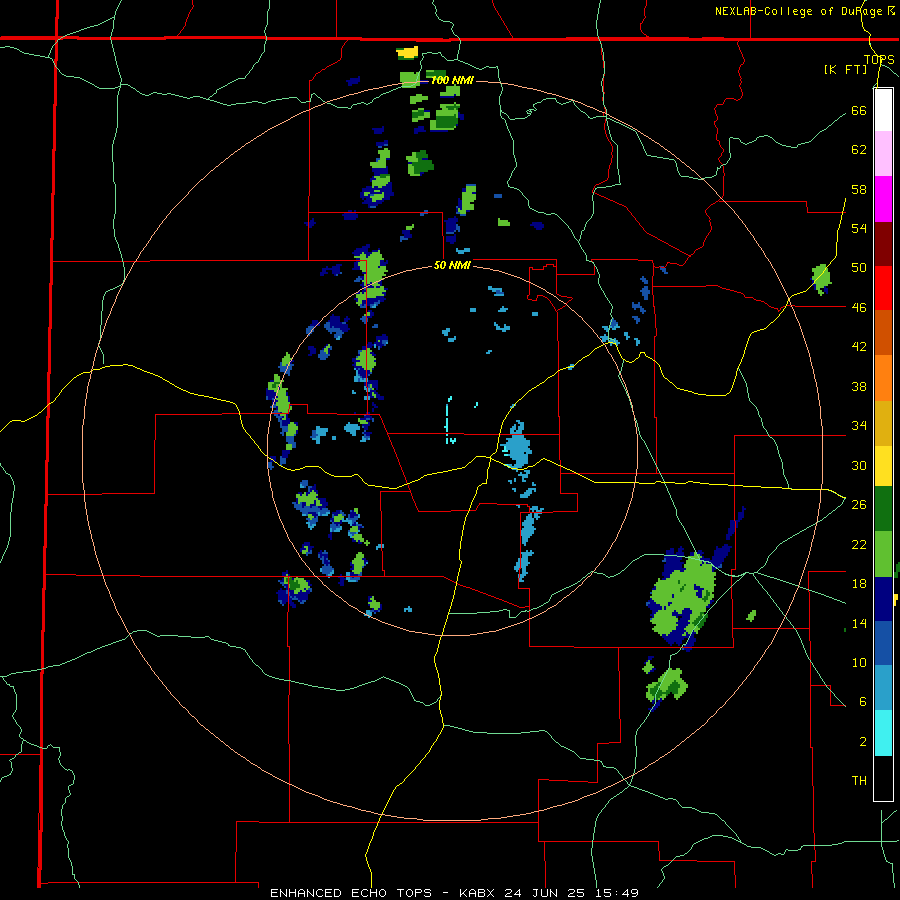
Task: Click the dark orange legend band
Action: pyautogui.click(x=883, y=332)
